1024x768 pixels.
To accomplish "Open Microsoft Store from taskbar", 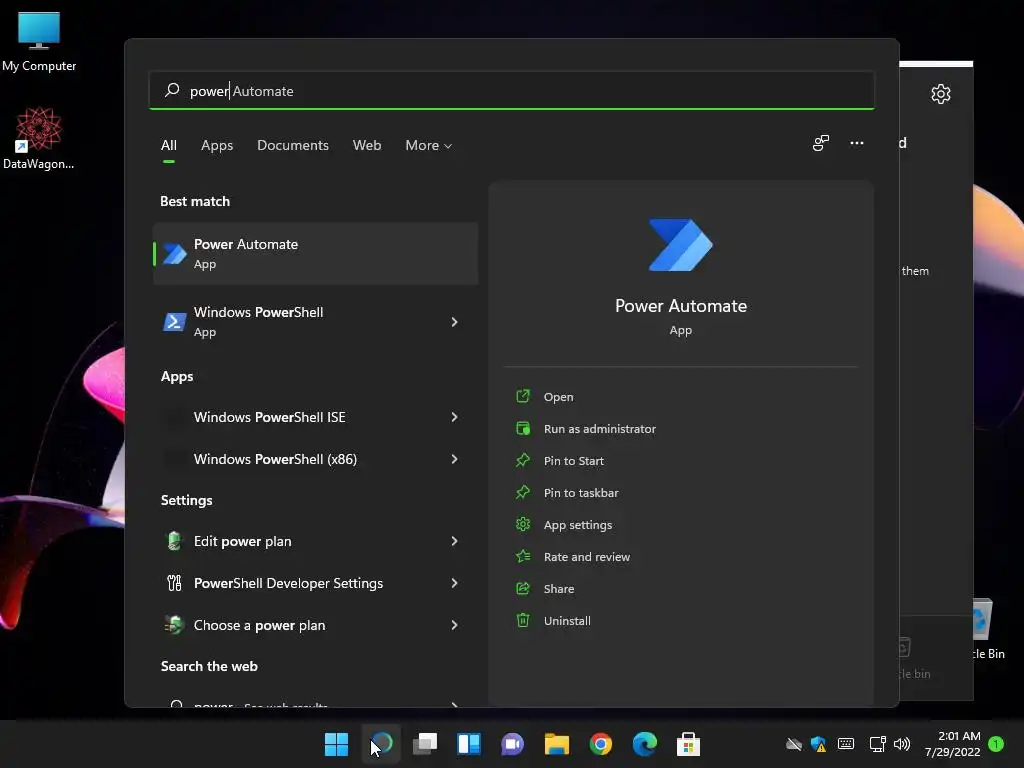I will (x=688, y=744).
